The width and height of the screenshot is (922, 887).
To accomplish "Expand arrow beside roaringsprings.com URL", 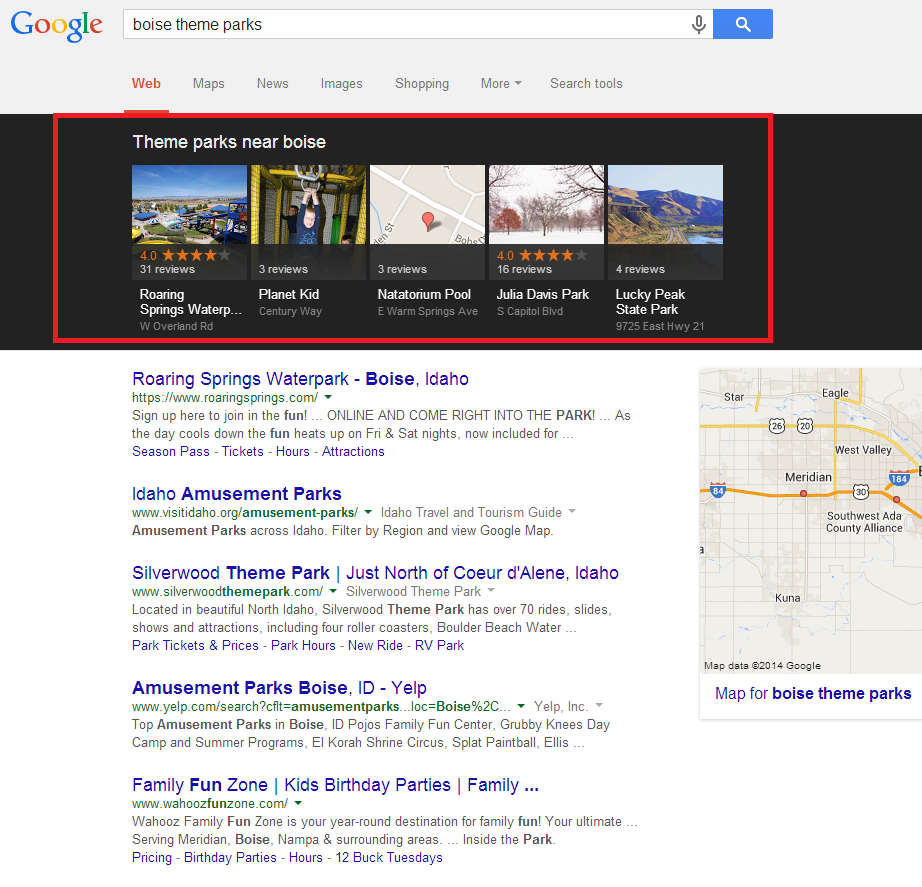I will [328, 398].
